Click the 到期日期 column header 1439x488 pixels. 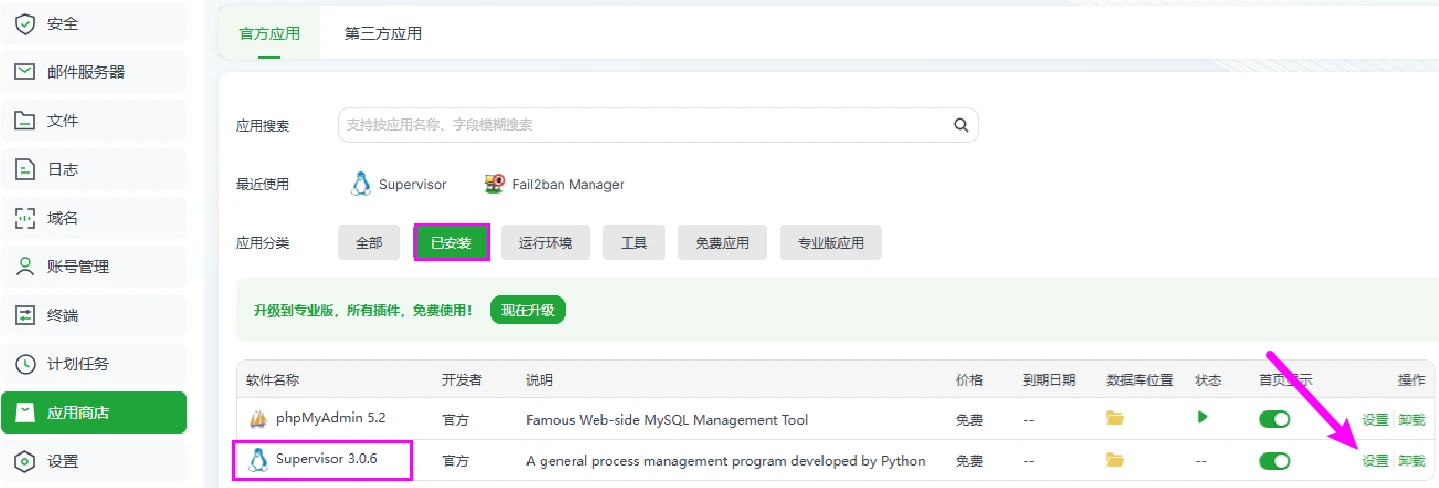tap(1049, 380)
